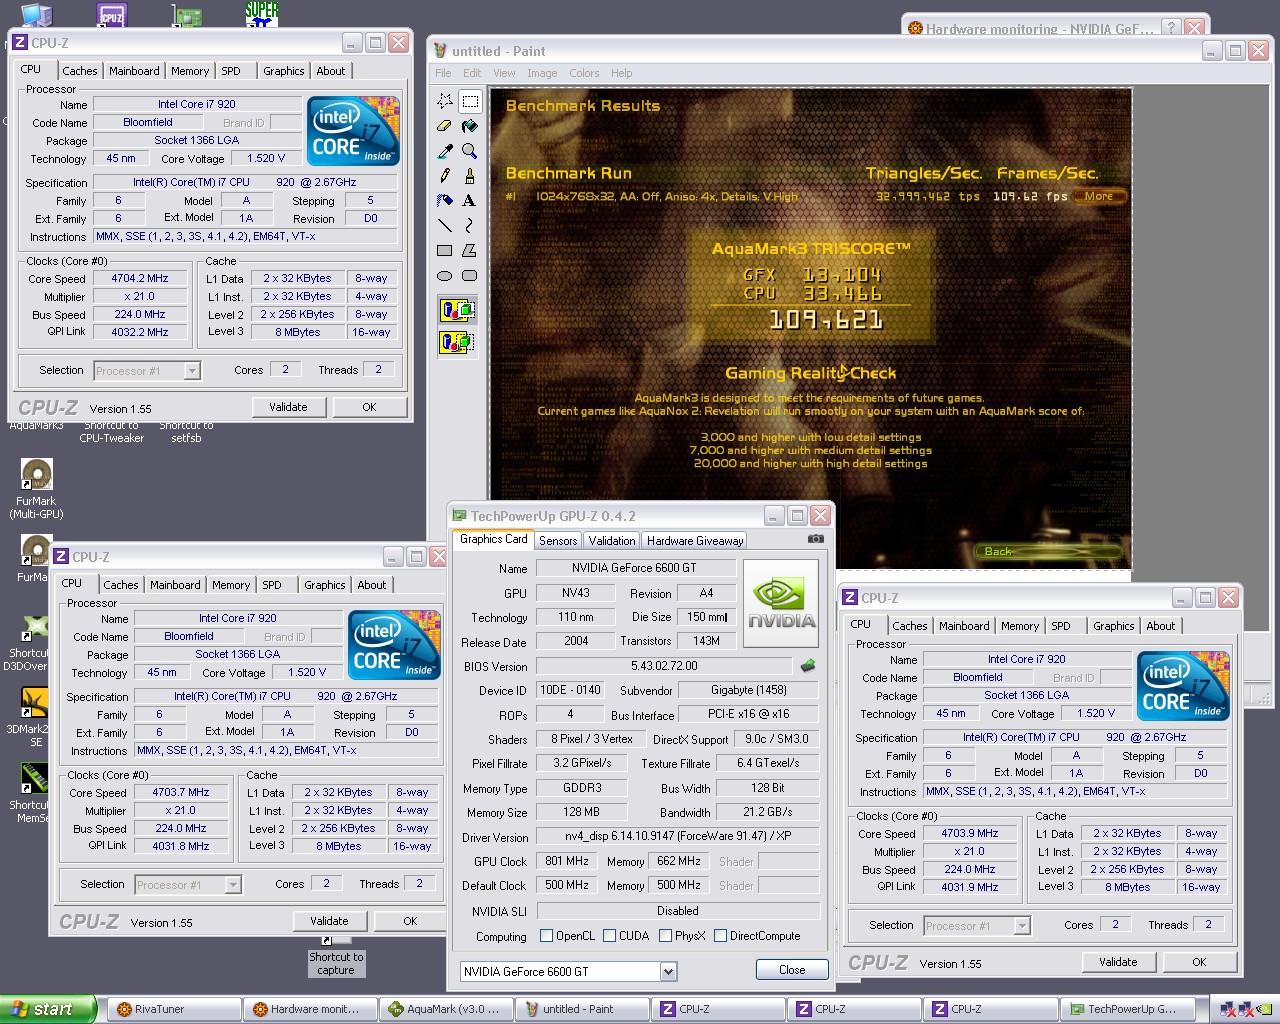1280x1024 pixels.
Task: Click the help button on Hardware monitoring window
Action: click(1171, 28)
